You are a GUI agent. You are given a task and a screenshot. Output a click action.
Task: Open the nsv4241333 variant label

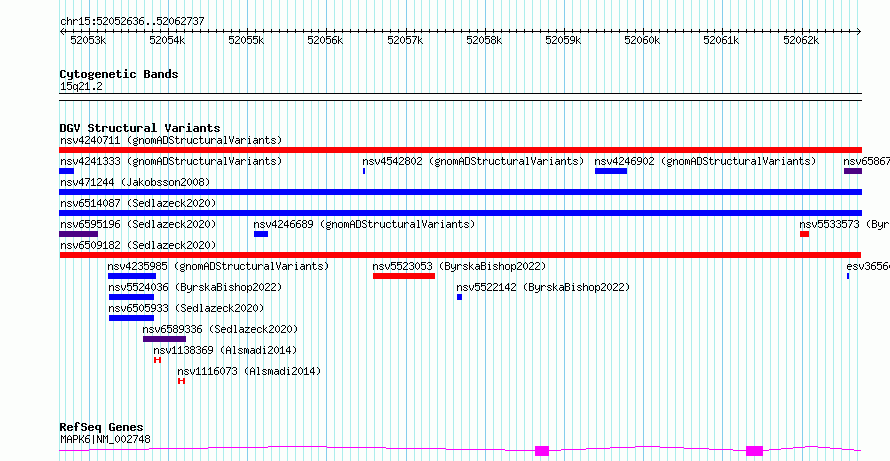[x=171, y=161]
